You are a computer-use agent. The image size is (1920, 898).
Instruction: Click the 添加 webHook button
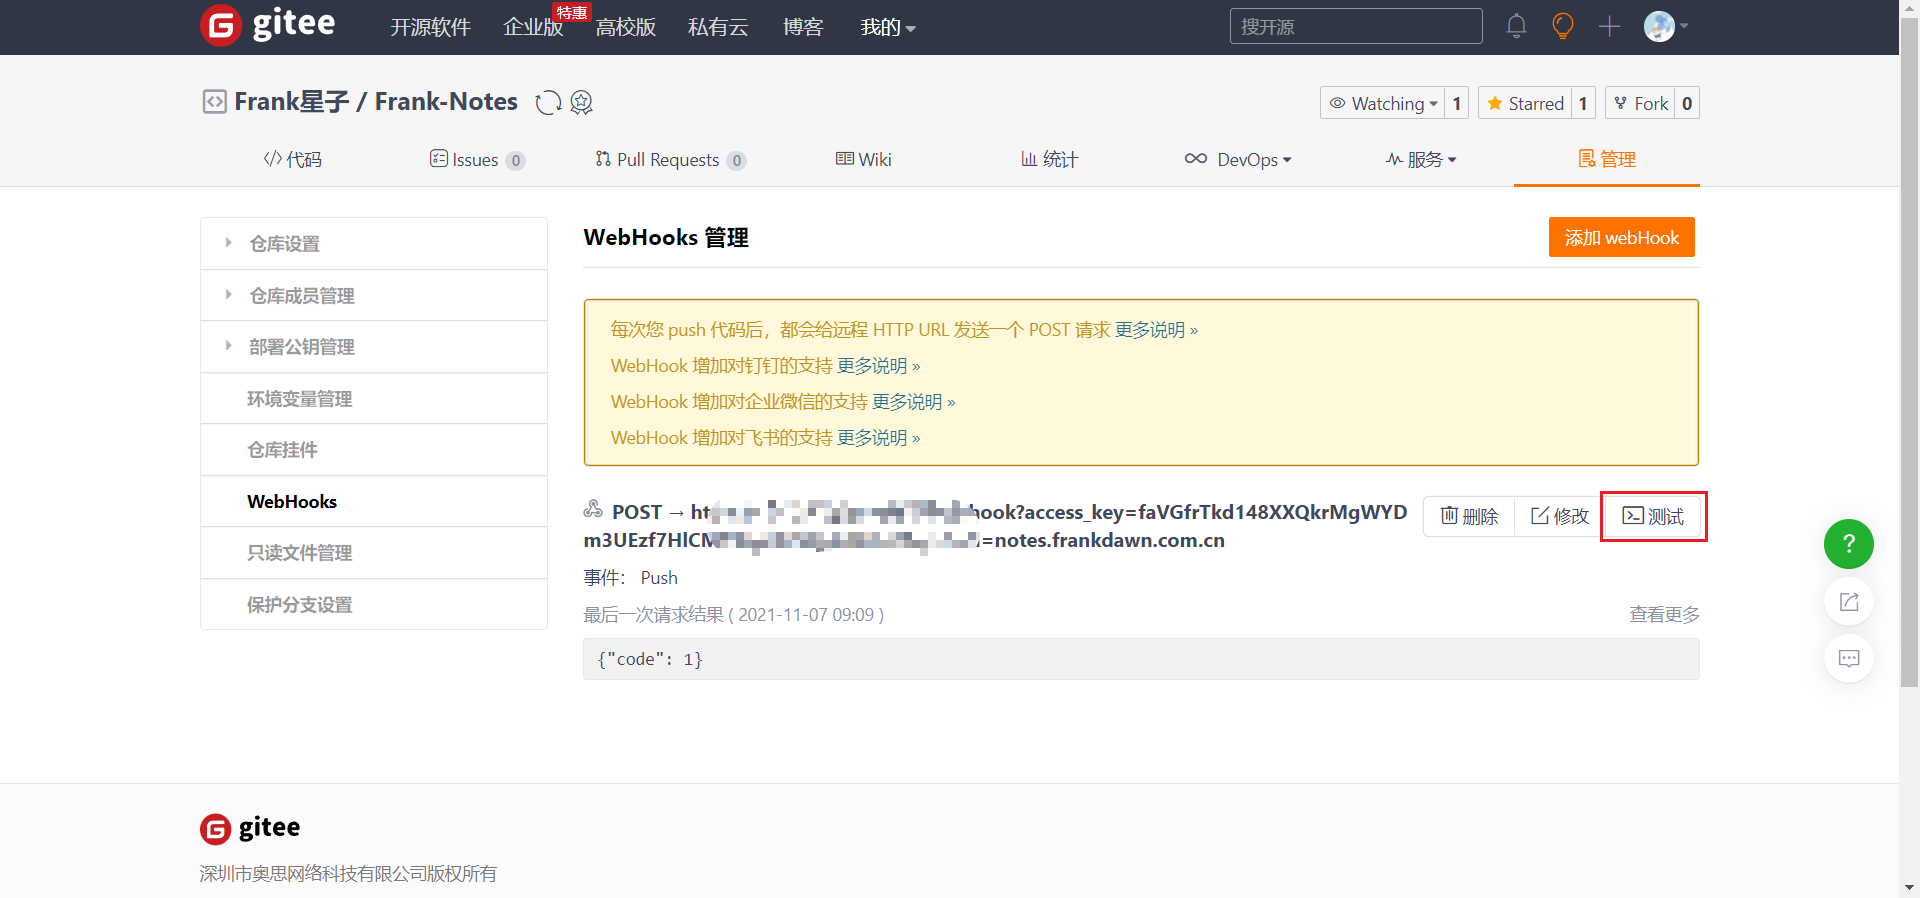[x=1621, y=237]
